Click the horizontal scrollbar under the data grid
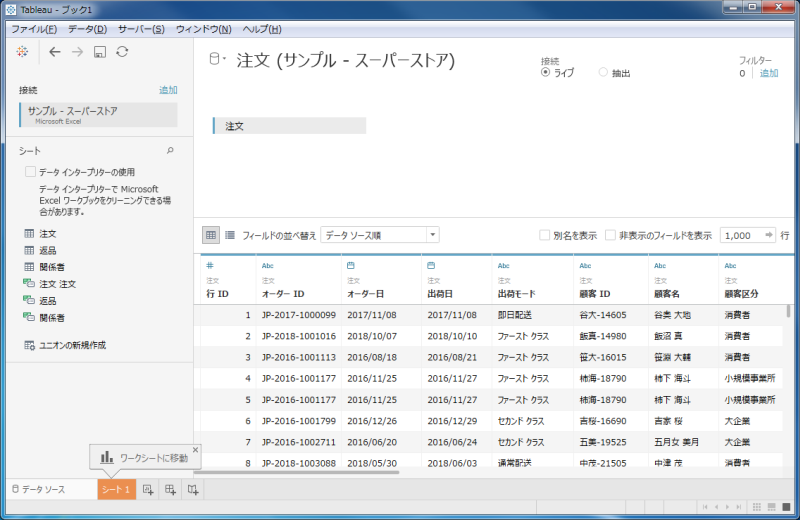This screenshot has width=800, height=520. [x=296, y=473]
